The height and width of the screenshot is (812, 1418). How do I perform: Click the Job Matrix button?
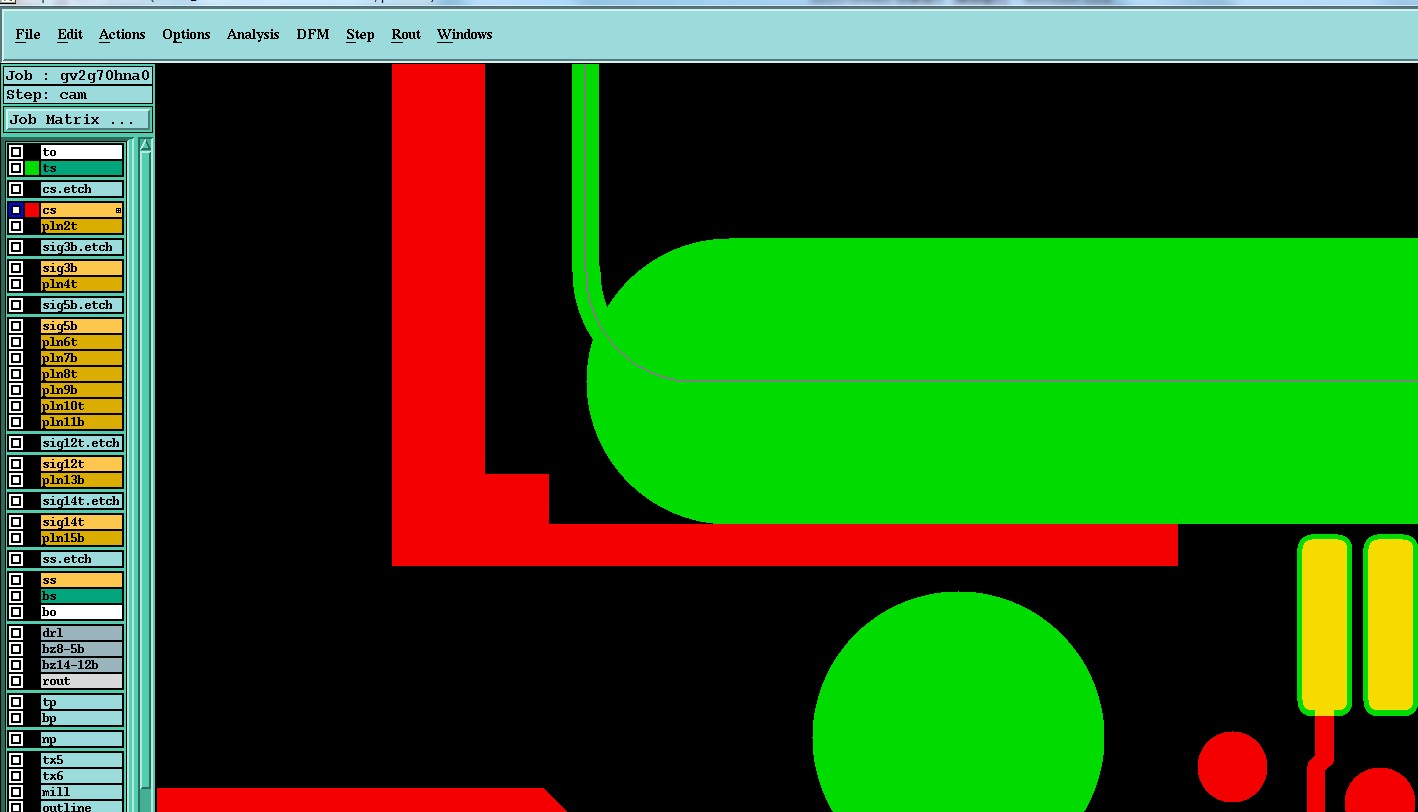click(x=78, y=119)
